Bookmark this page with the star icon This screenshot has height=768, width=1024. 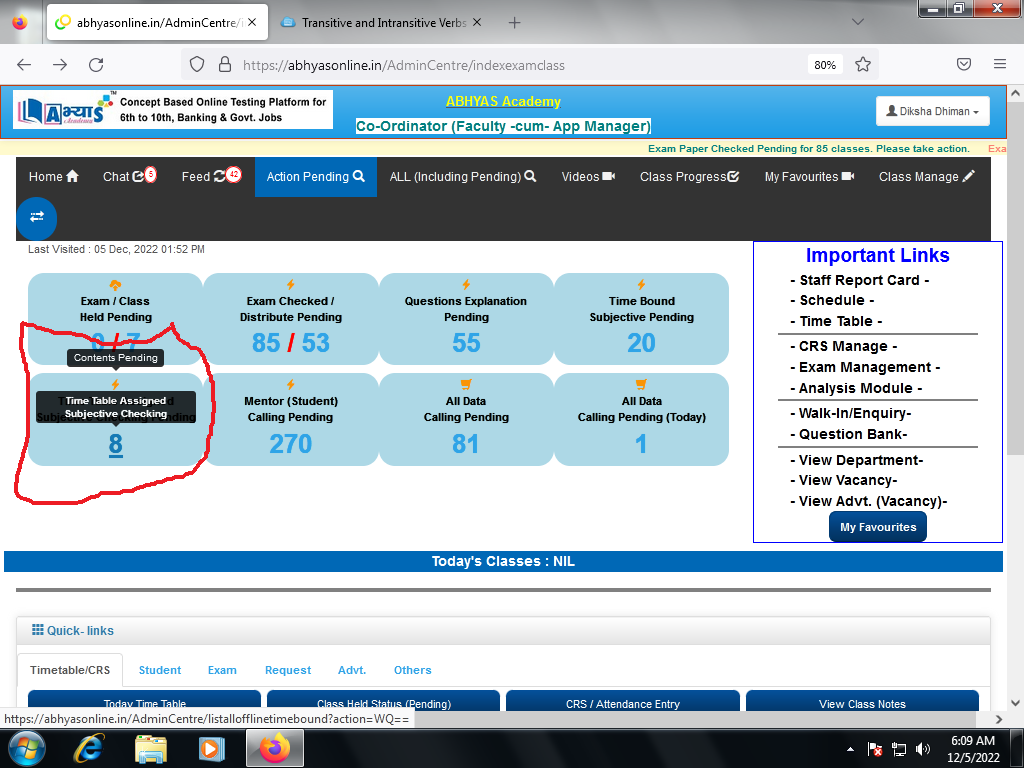pyautogui.click(x=863, y=65)
